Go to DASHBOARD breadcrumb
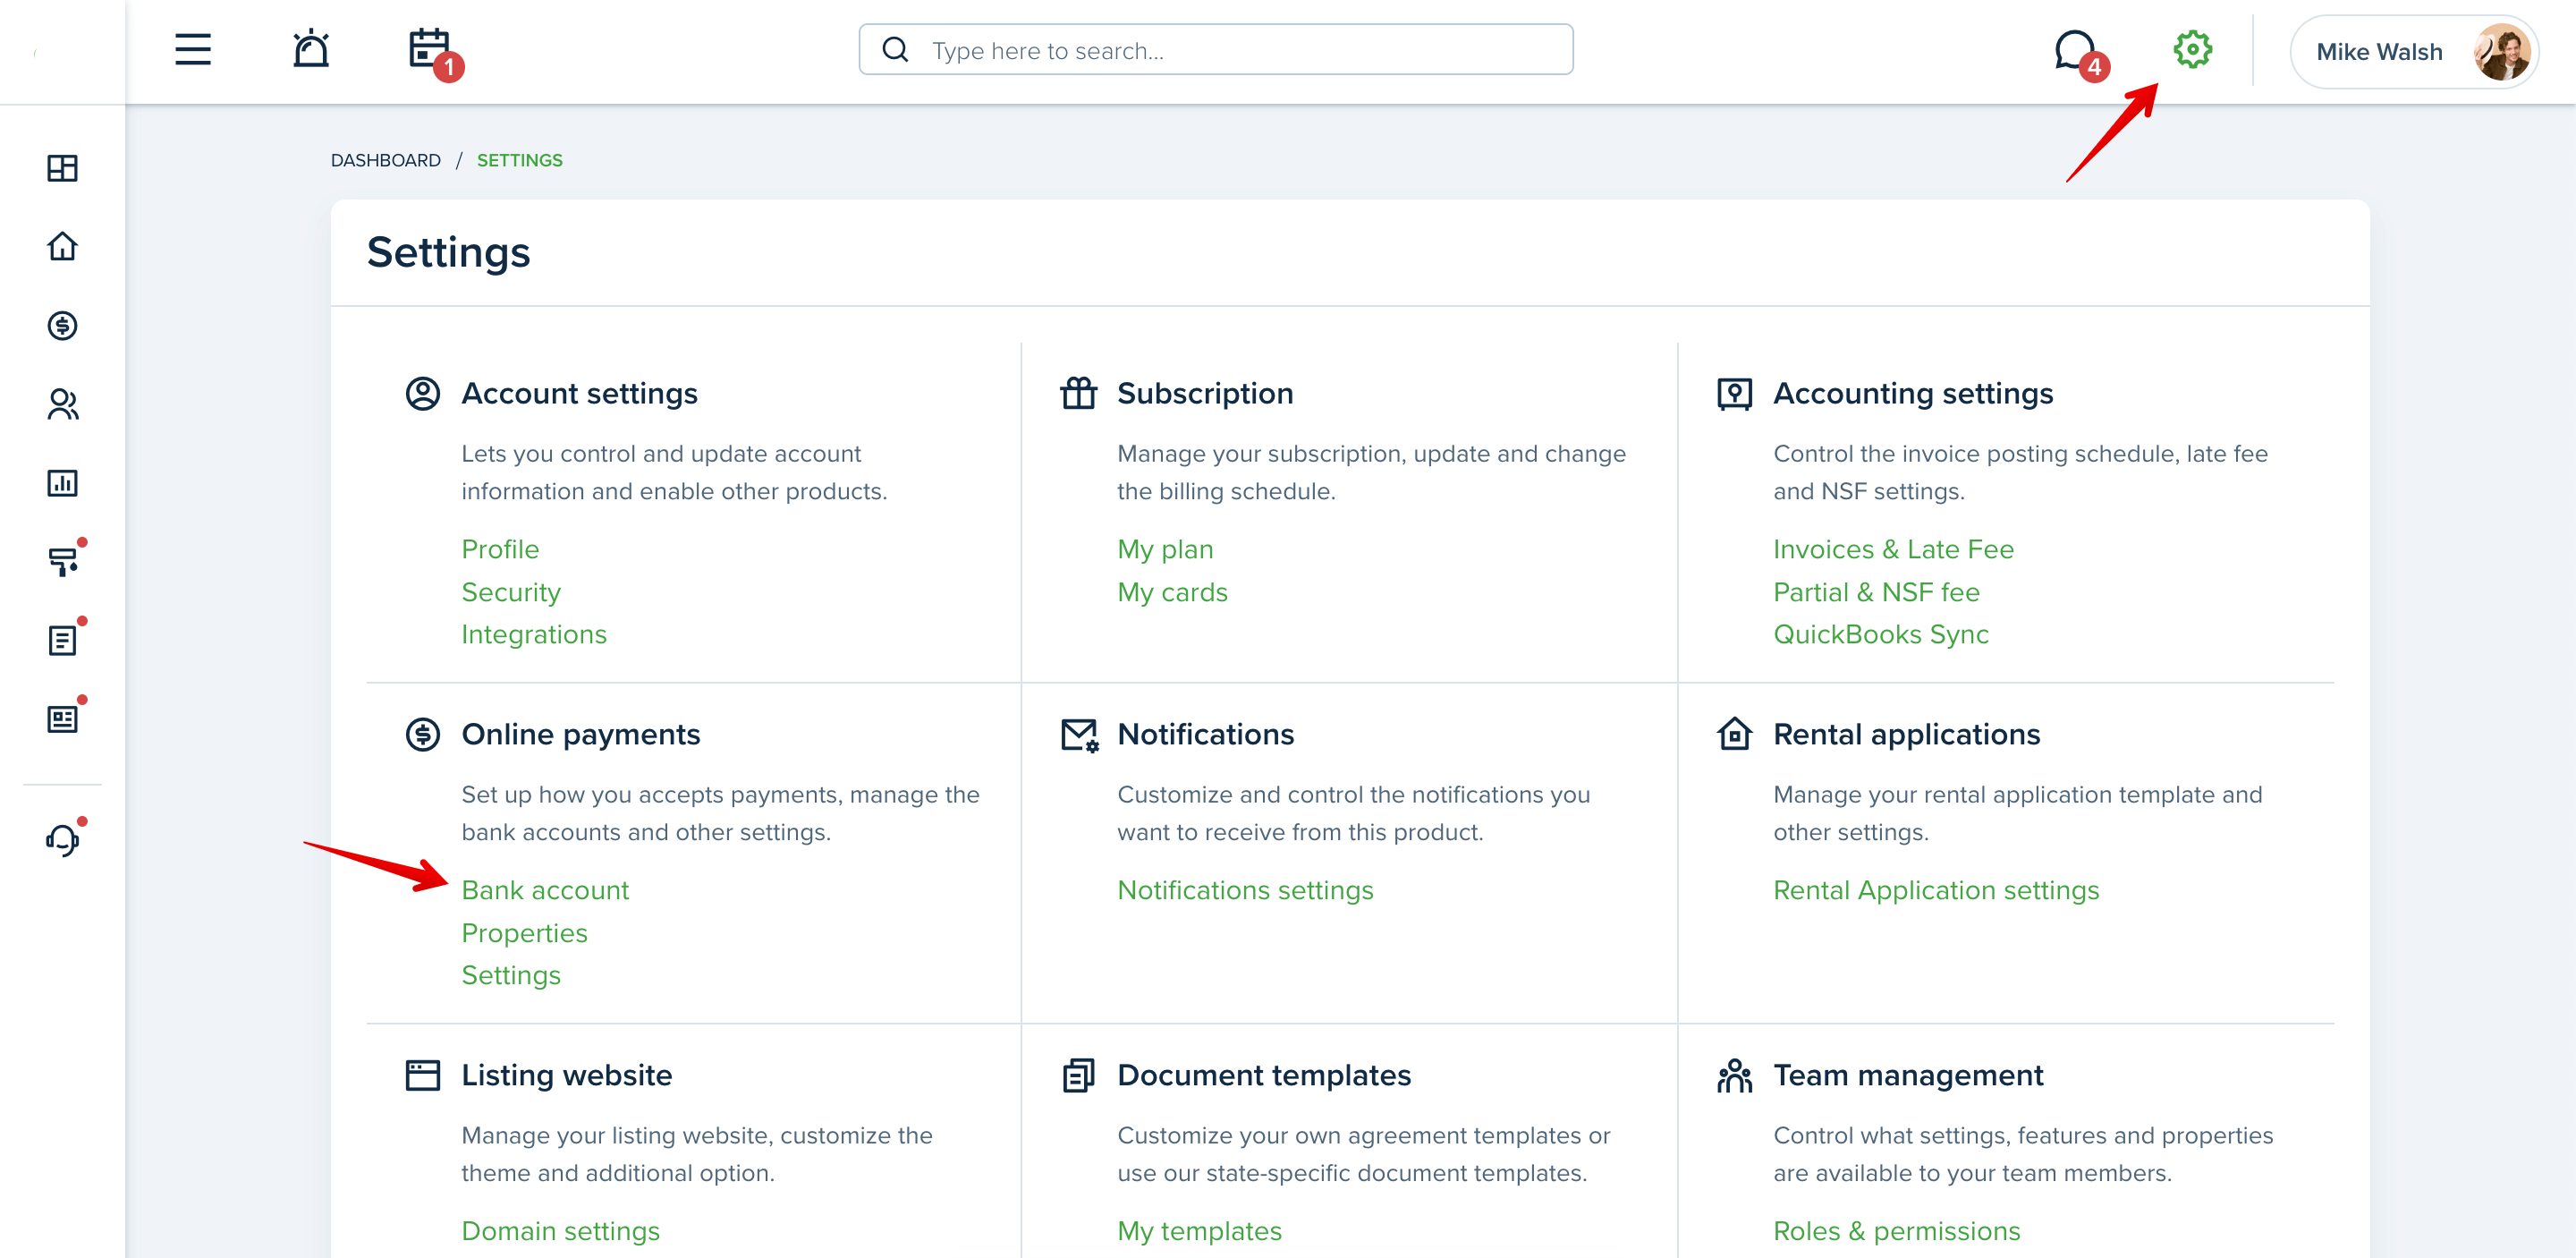Image resolution: width=2576 pixels, height=1258 pixels. (385, 160)
